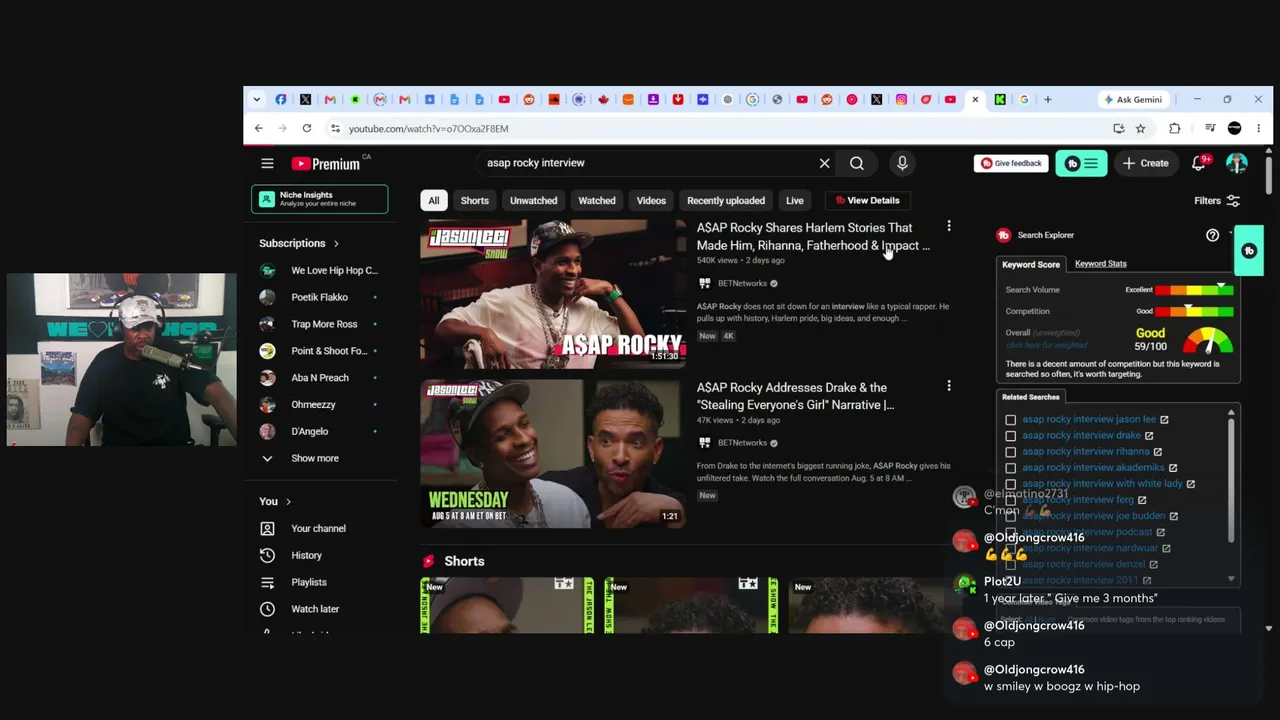1280x720 pixels.
Task: Click the Competition color meter
Action: 1194,312
